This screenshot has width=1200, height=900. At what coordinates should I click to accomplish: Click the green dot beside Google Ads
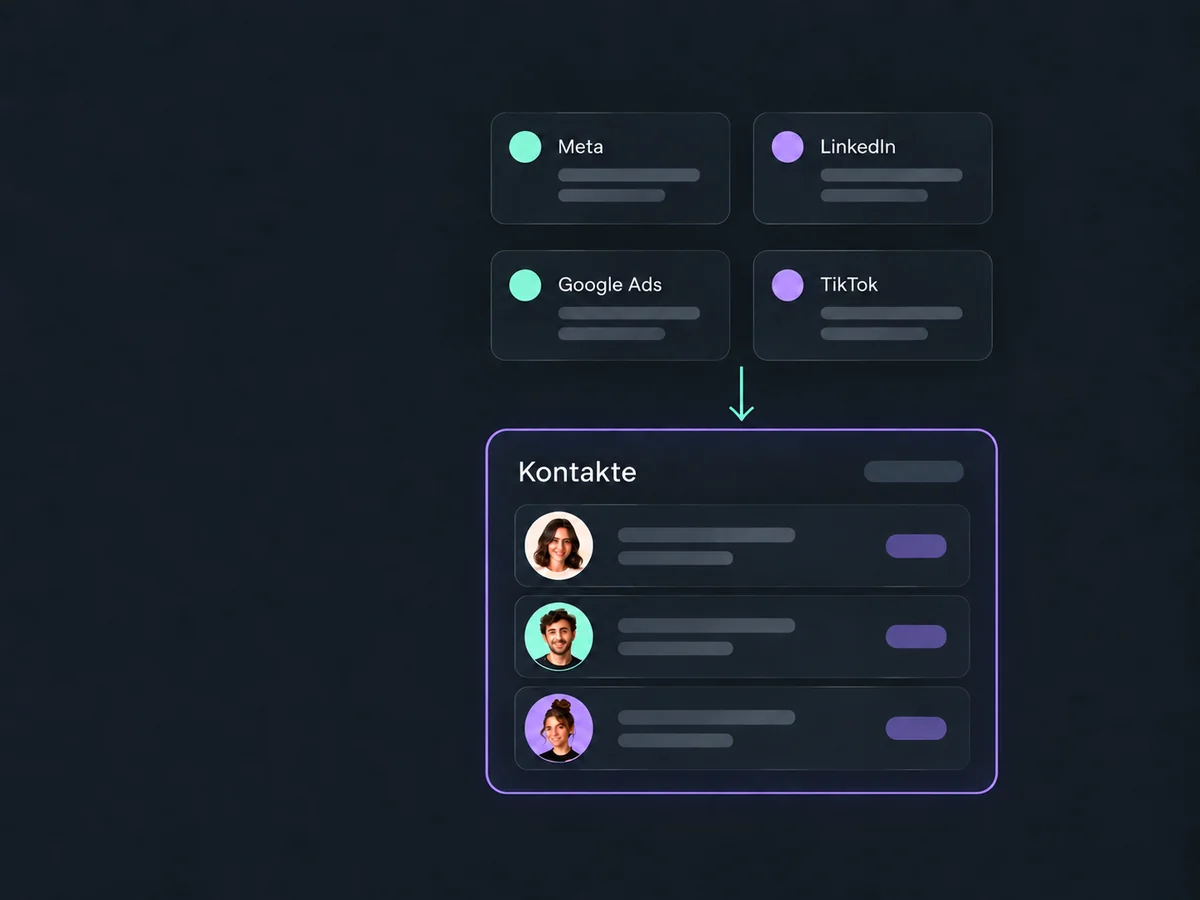[525, 285]
